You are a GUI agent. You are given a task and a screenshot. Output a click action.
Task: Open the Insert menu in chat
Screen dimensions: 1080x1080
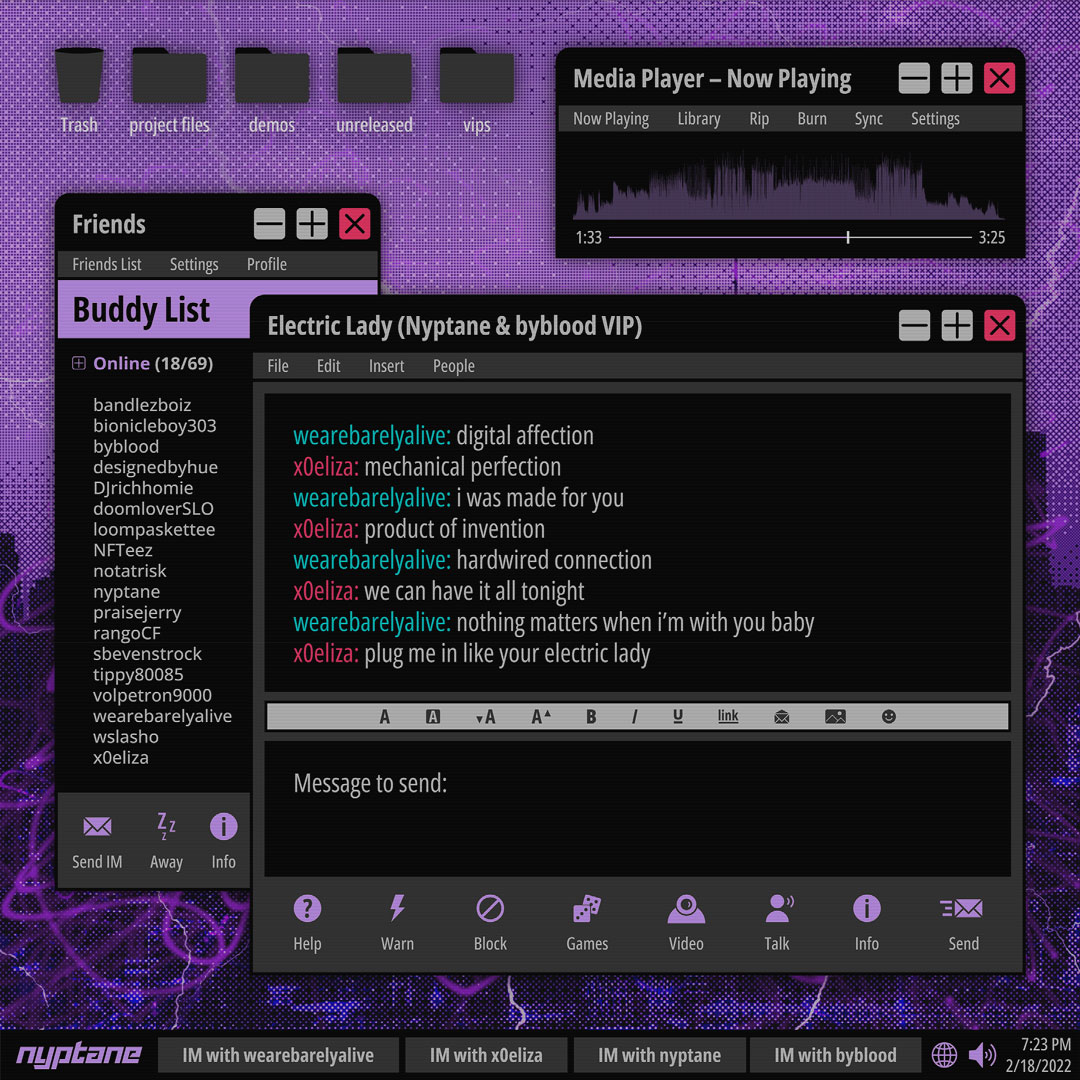(x=386, y=366)
